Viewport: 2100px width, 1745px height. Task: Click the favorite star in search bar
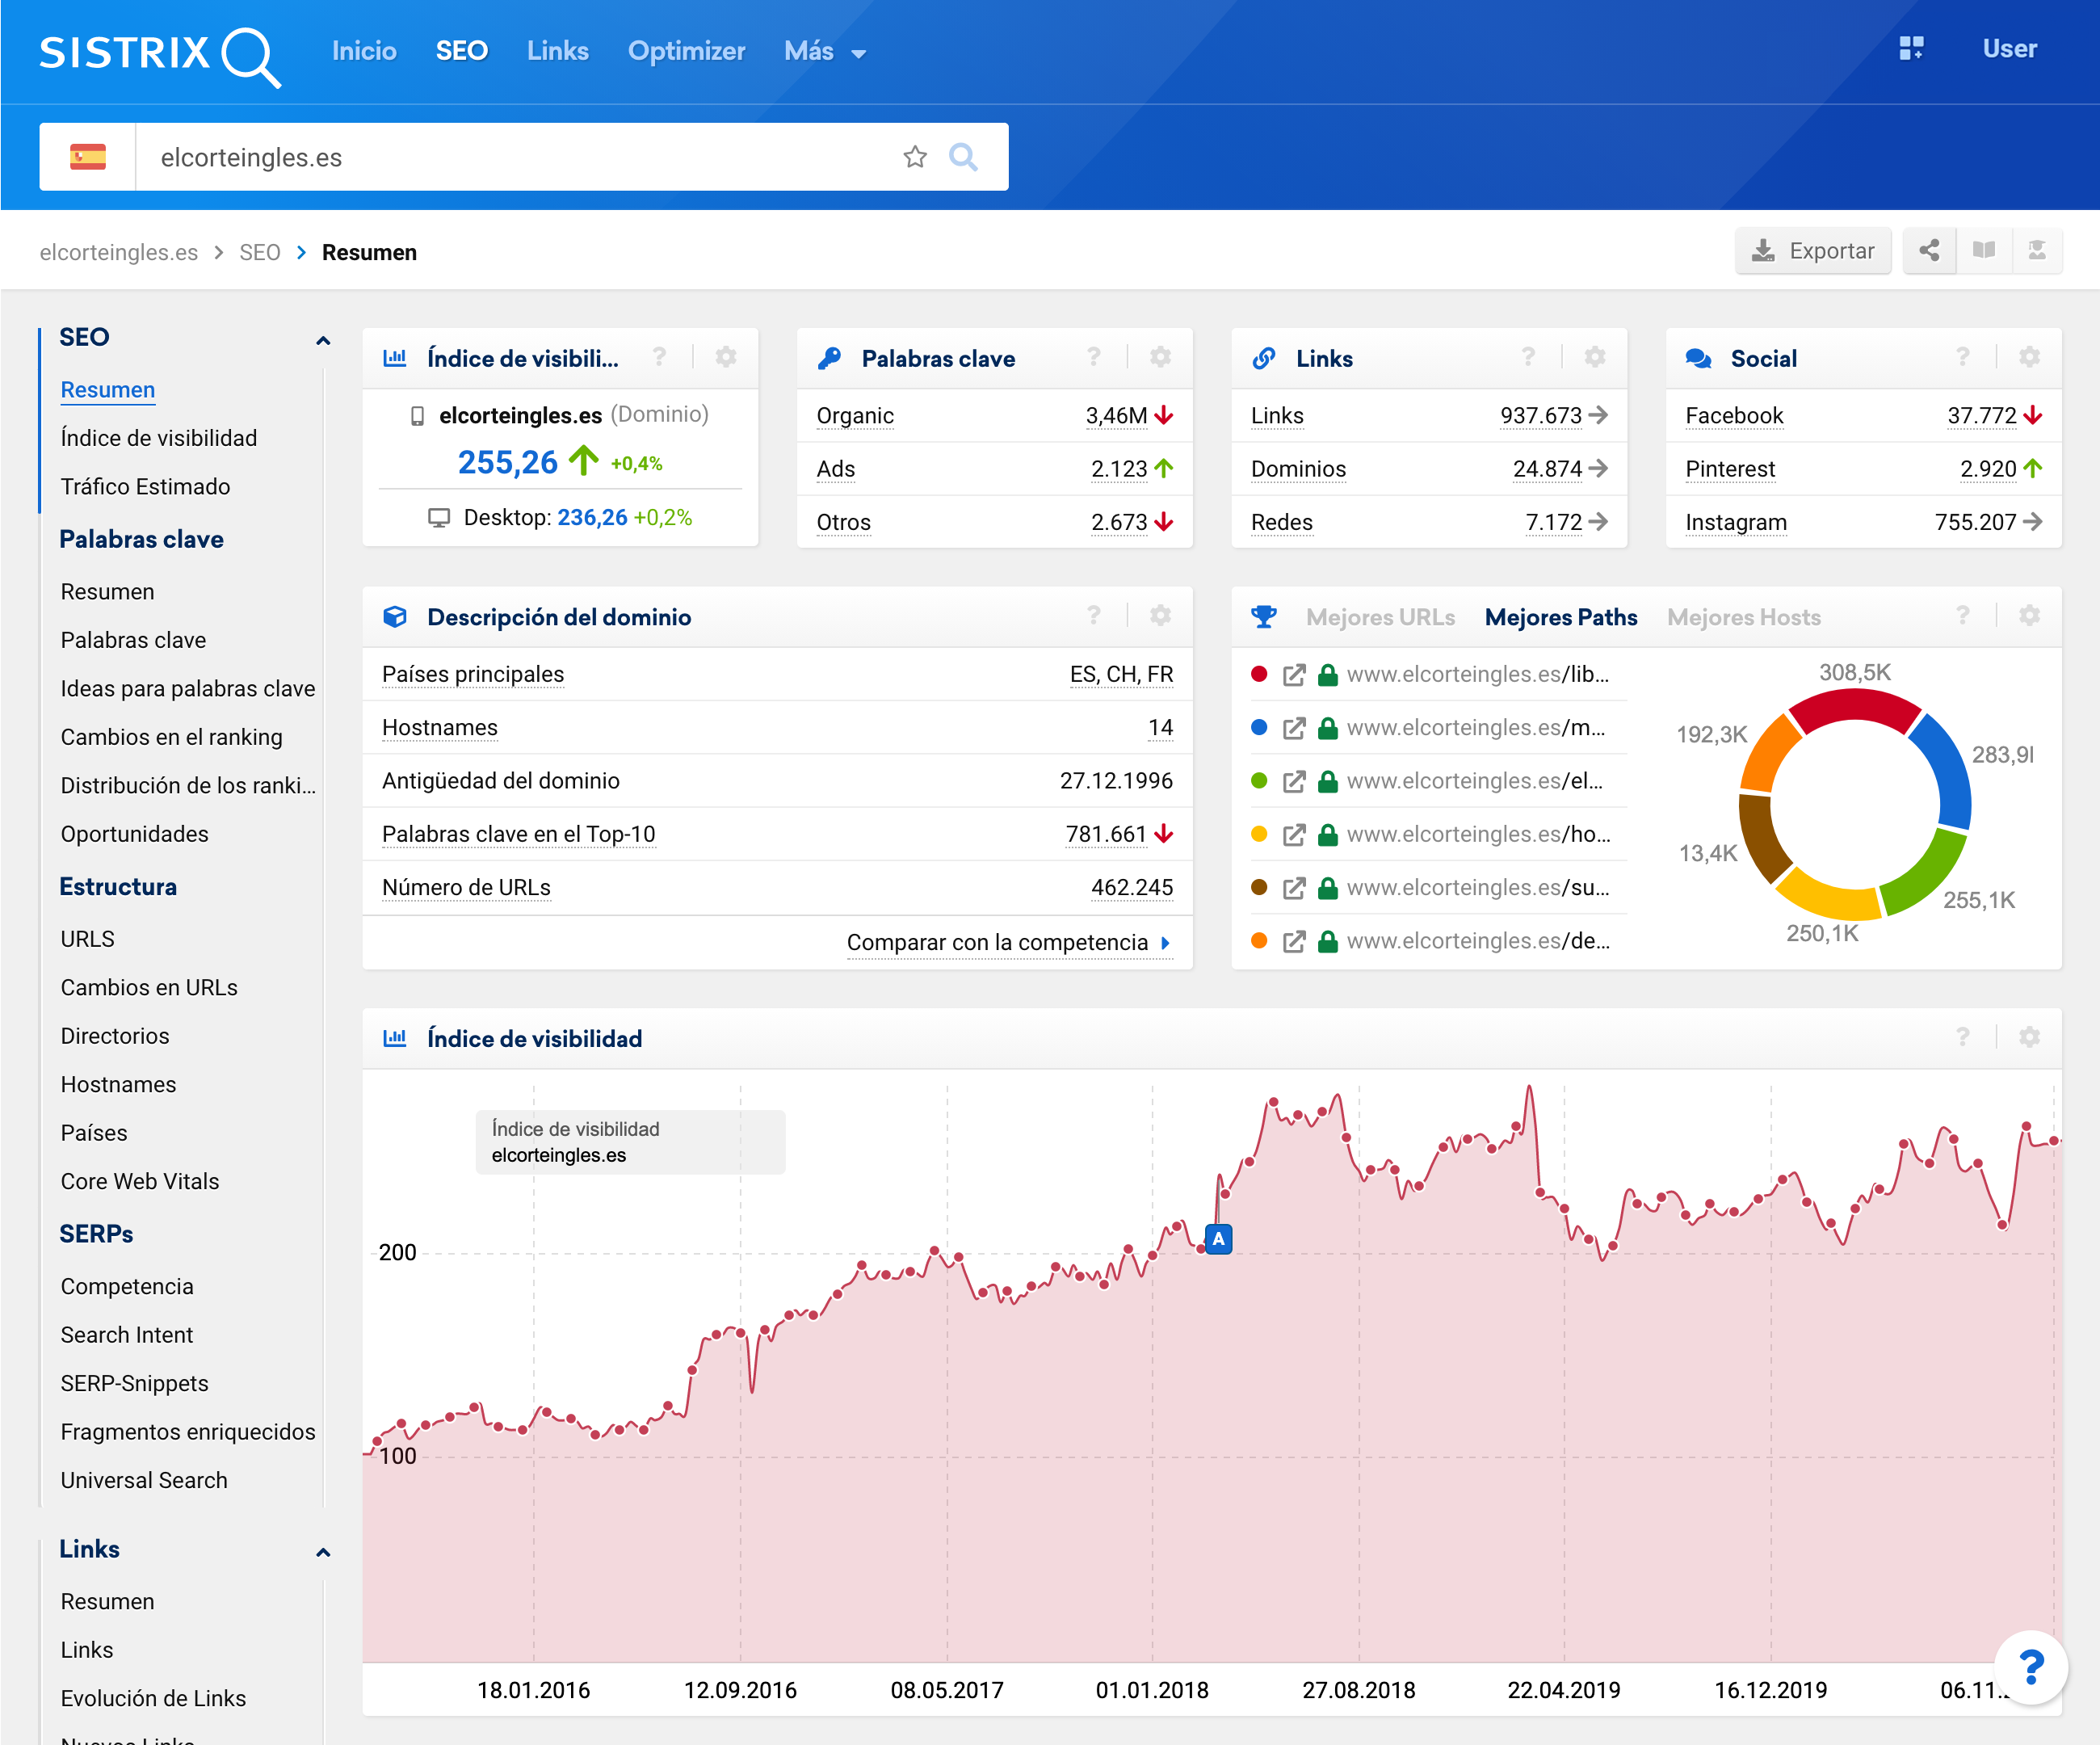[x=914, y=157]
